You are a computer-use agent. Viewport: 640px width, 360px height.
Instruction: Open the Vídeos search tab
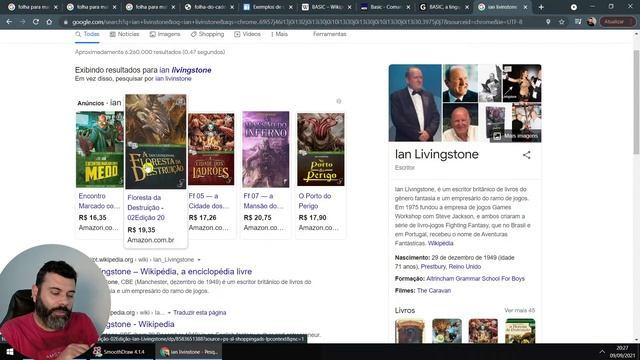(x=247, y=34)
